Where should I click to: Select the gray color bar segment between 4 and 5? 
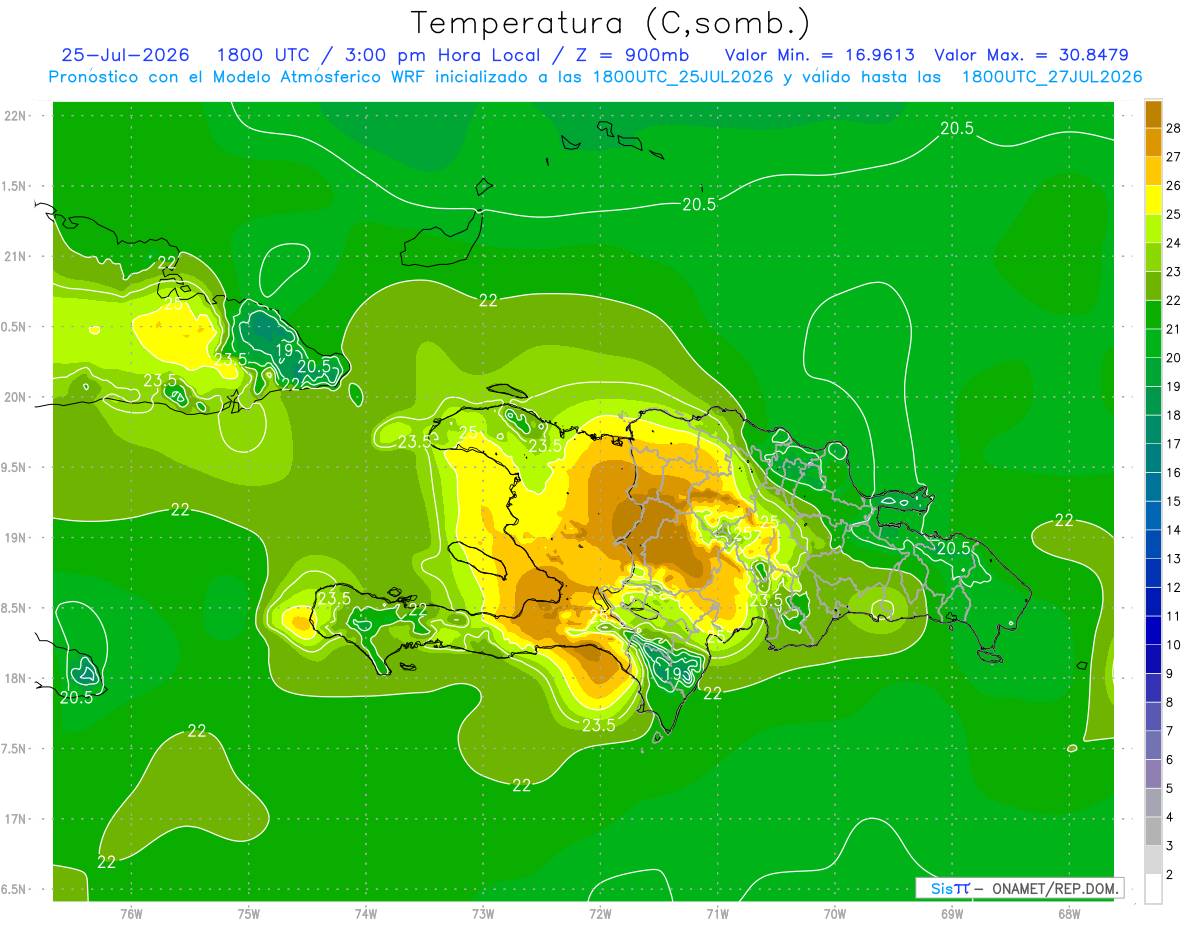[1153, 803]
